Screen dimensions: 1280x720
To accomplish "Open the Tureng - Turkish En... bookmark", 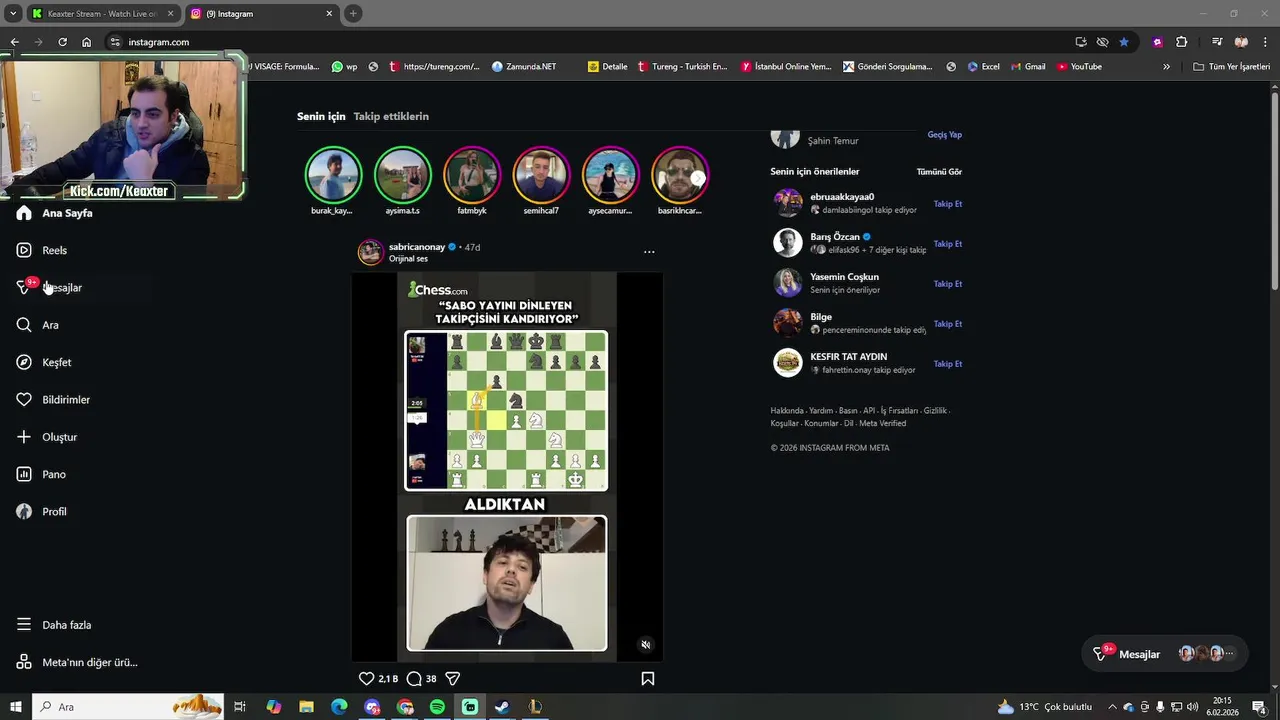I will click(x=681, y=67).
